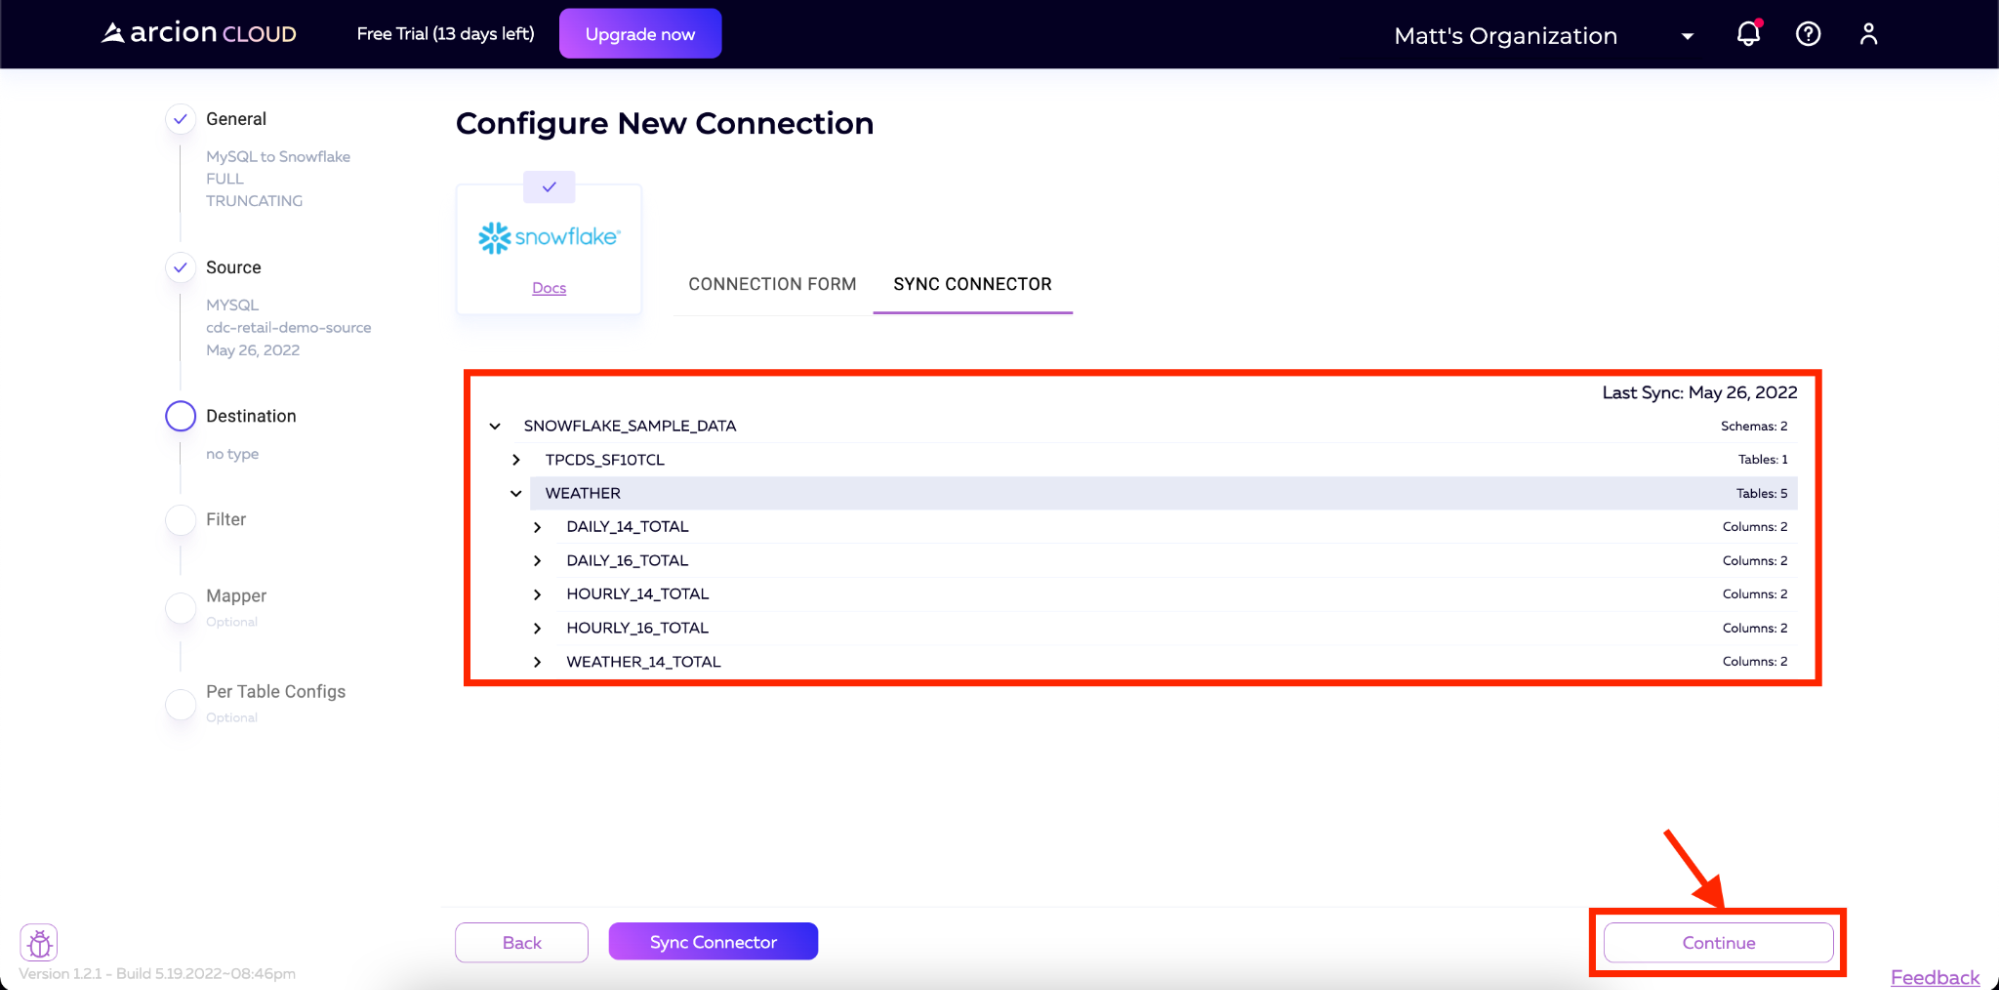Click the Columns: 2 count for DAILY_14_TOTAL

pyautogui.click(x=1754, y=527)
